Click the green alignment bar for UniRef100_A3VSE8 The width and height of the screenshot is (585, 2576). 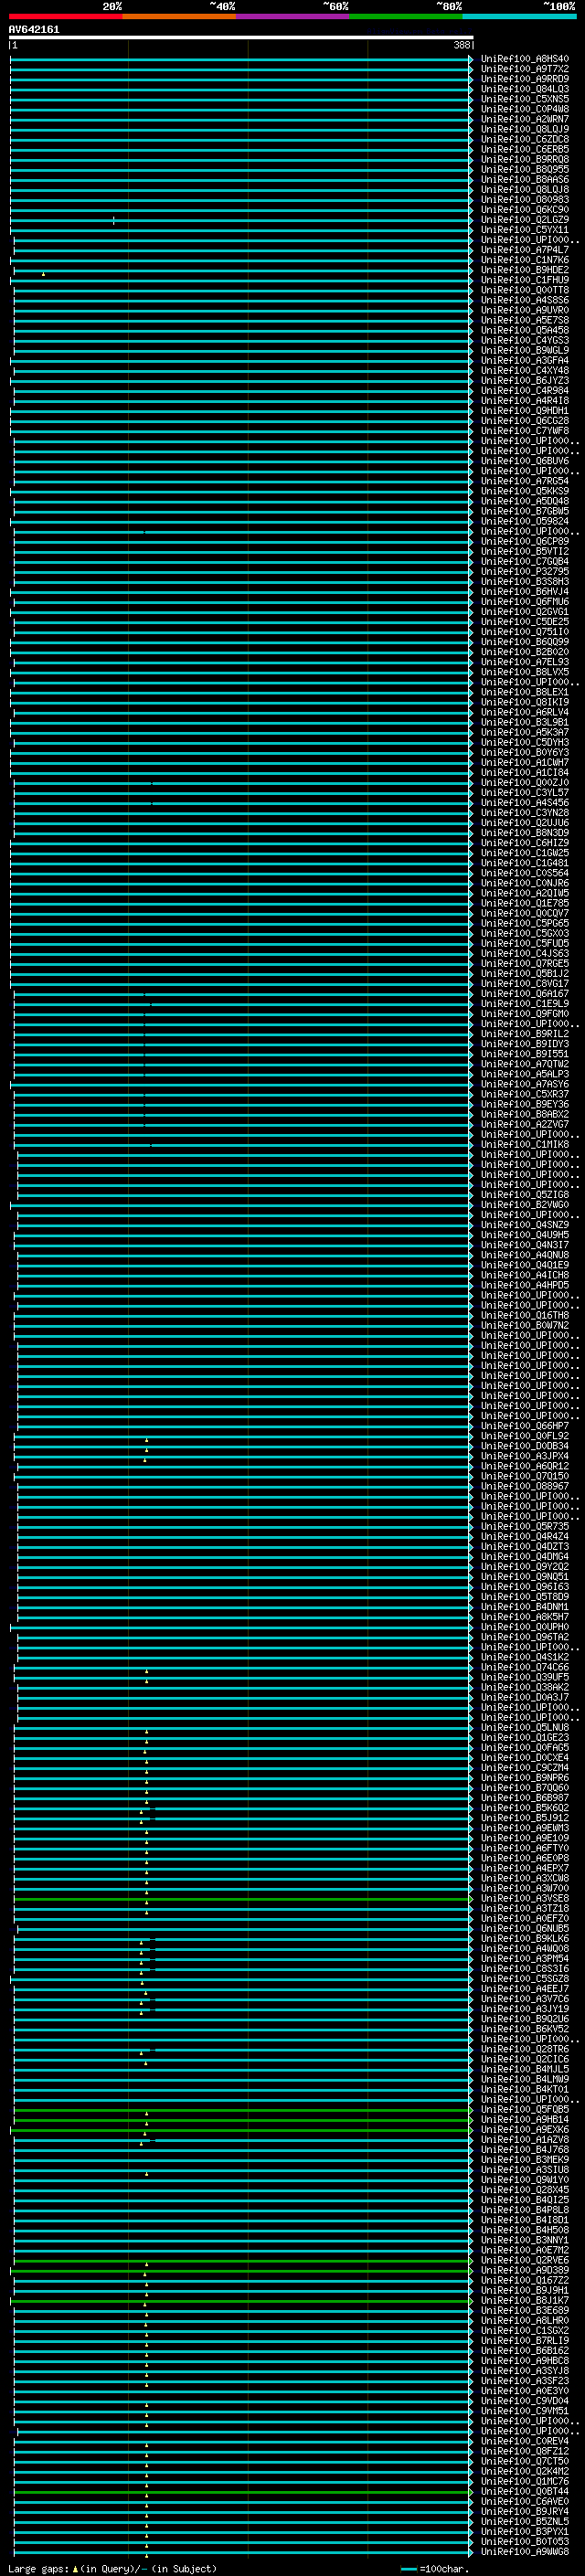243,1898
